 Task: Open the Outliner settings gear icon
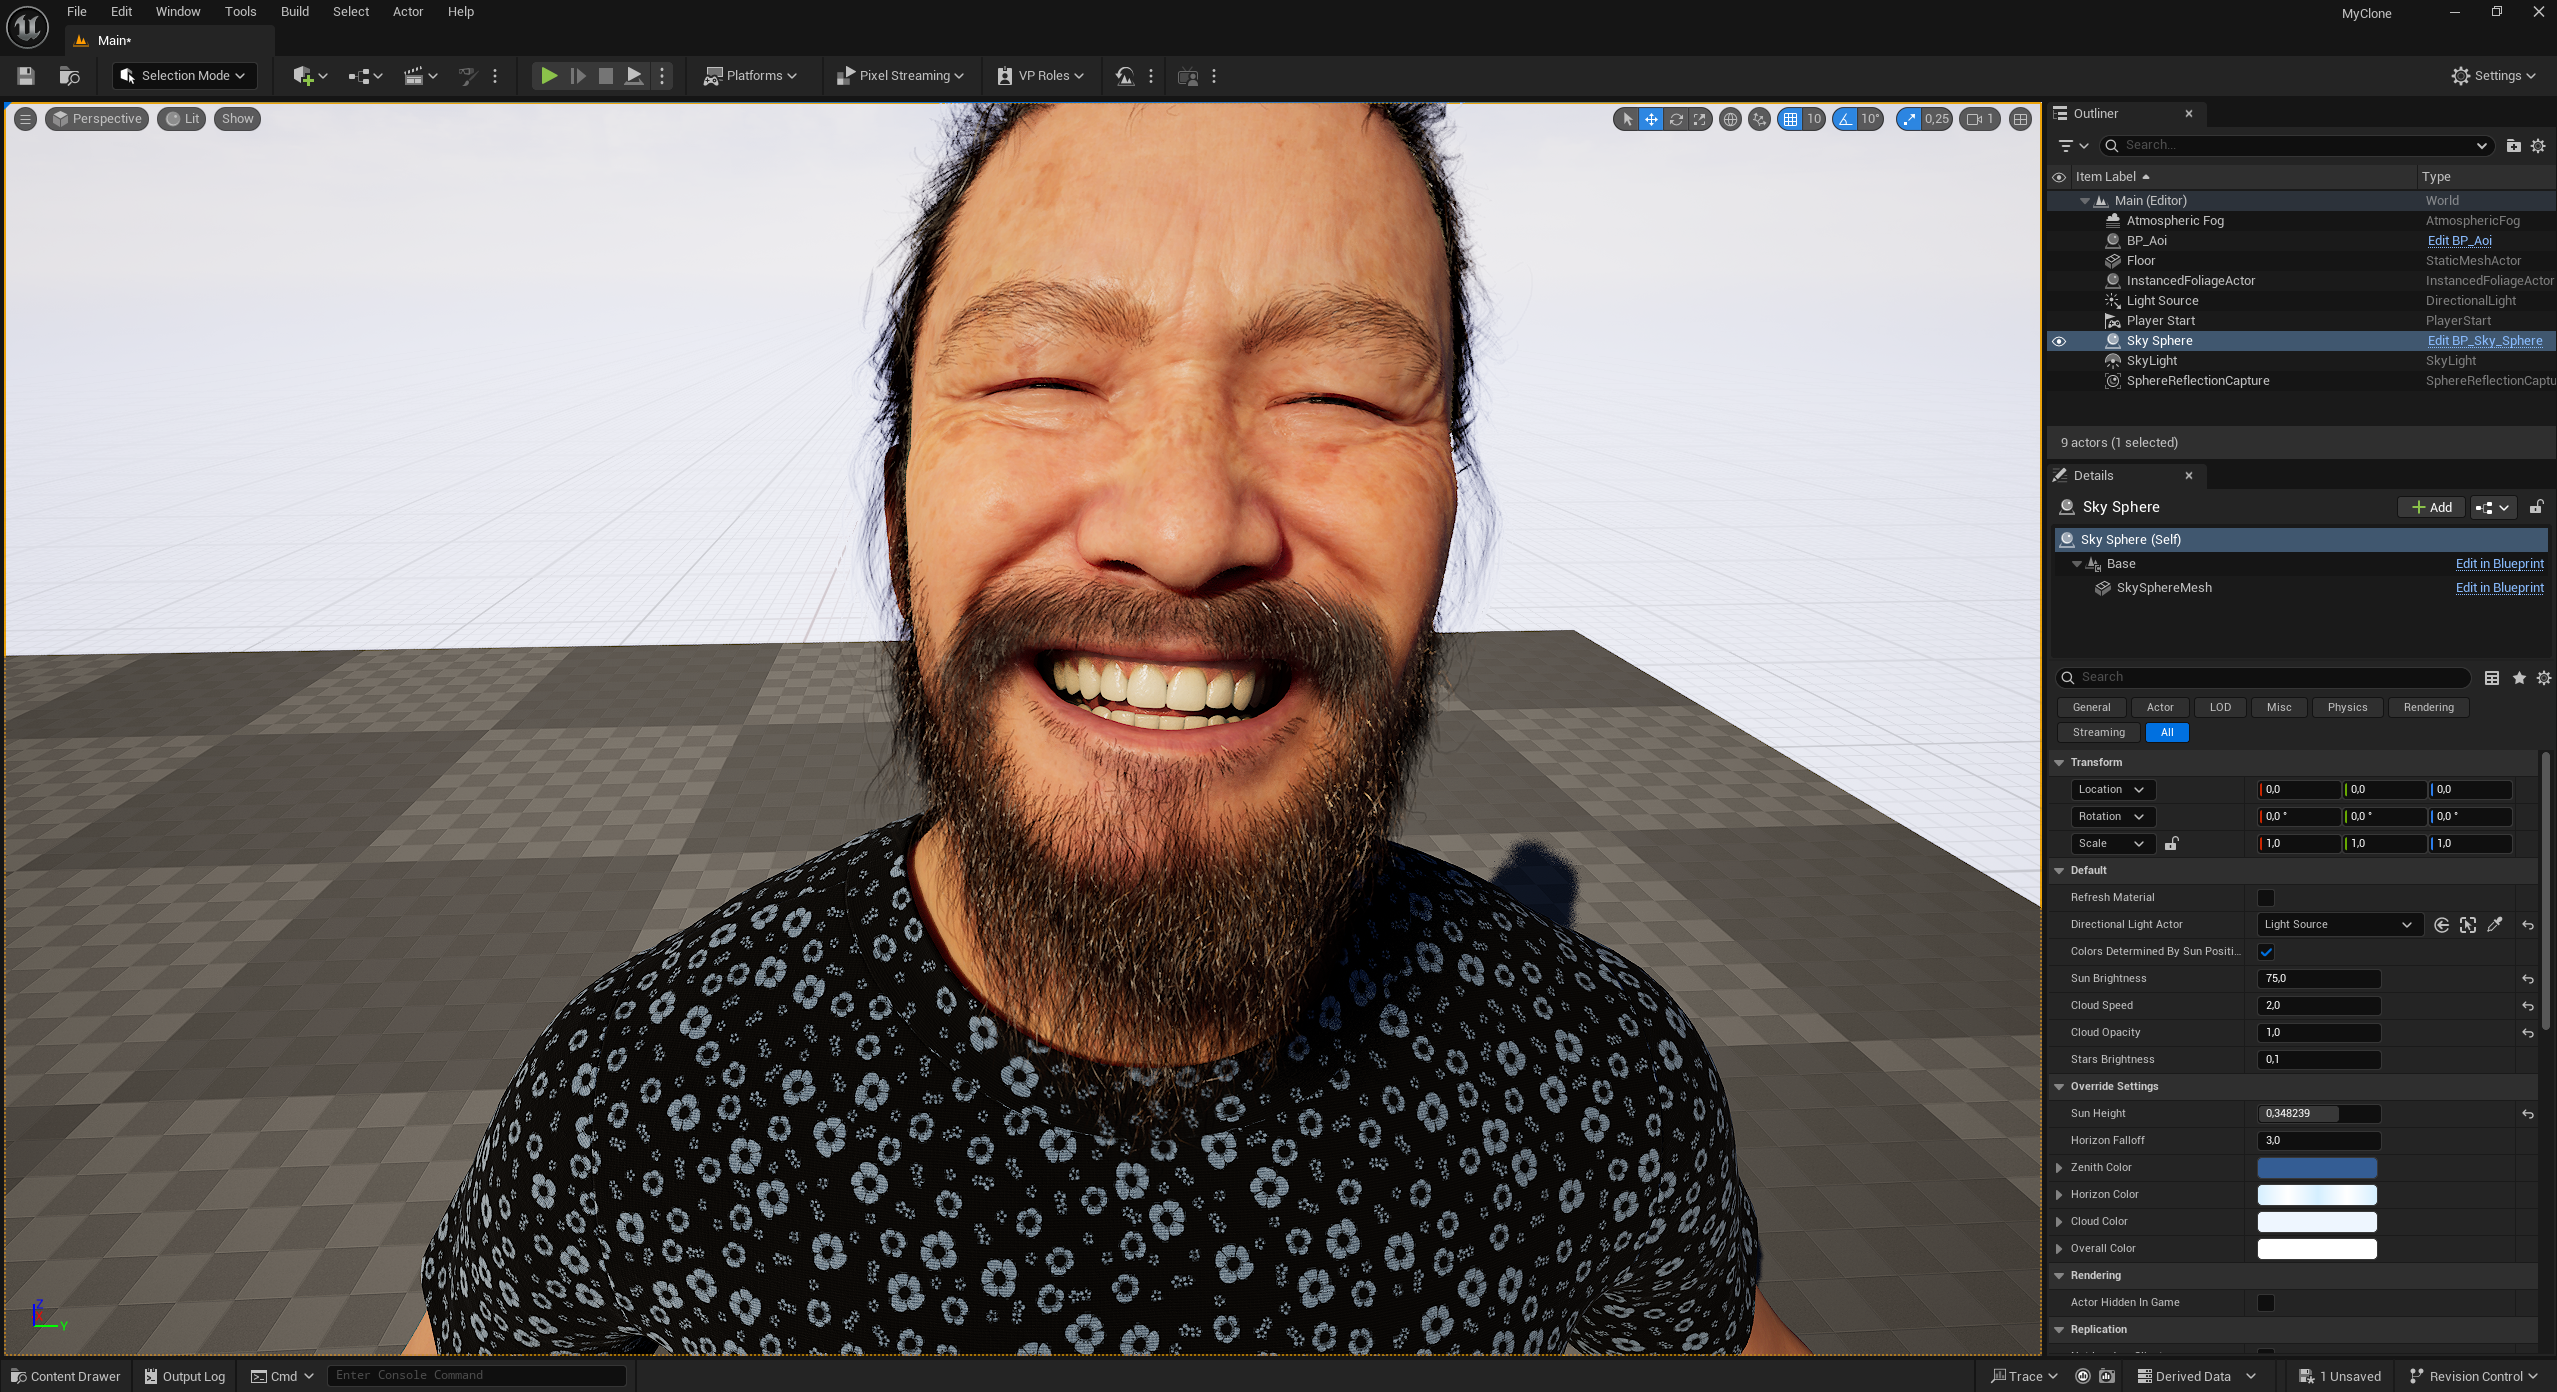click(2538, 146)
